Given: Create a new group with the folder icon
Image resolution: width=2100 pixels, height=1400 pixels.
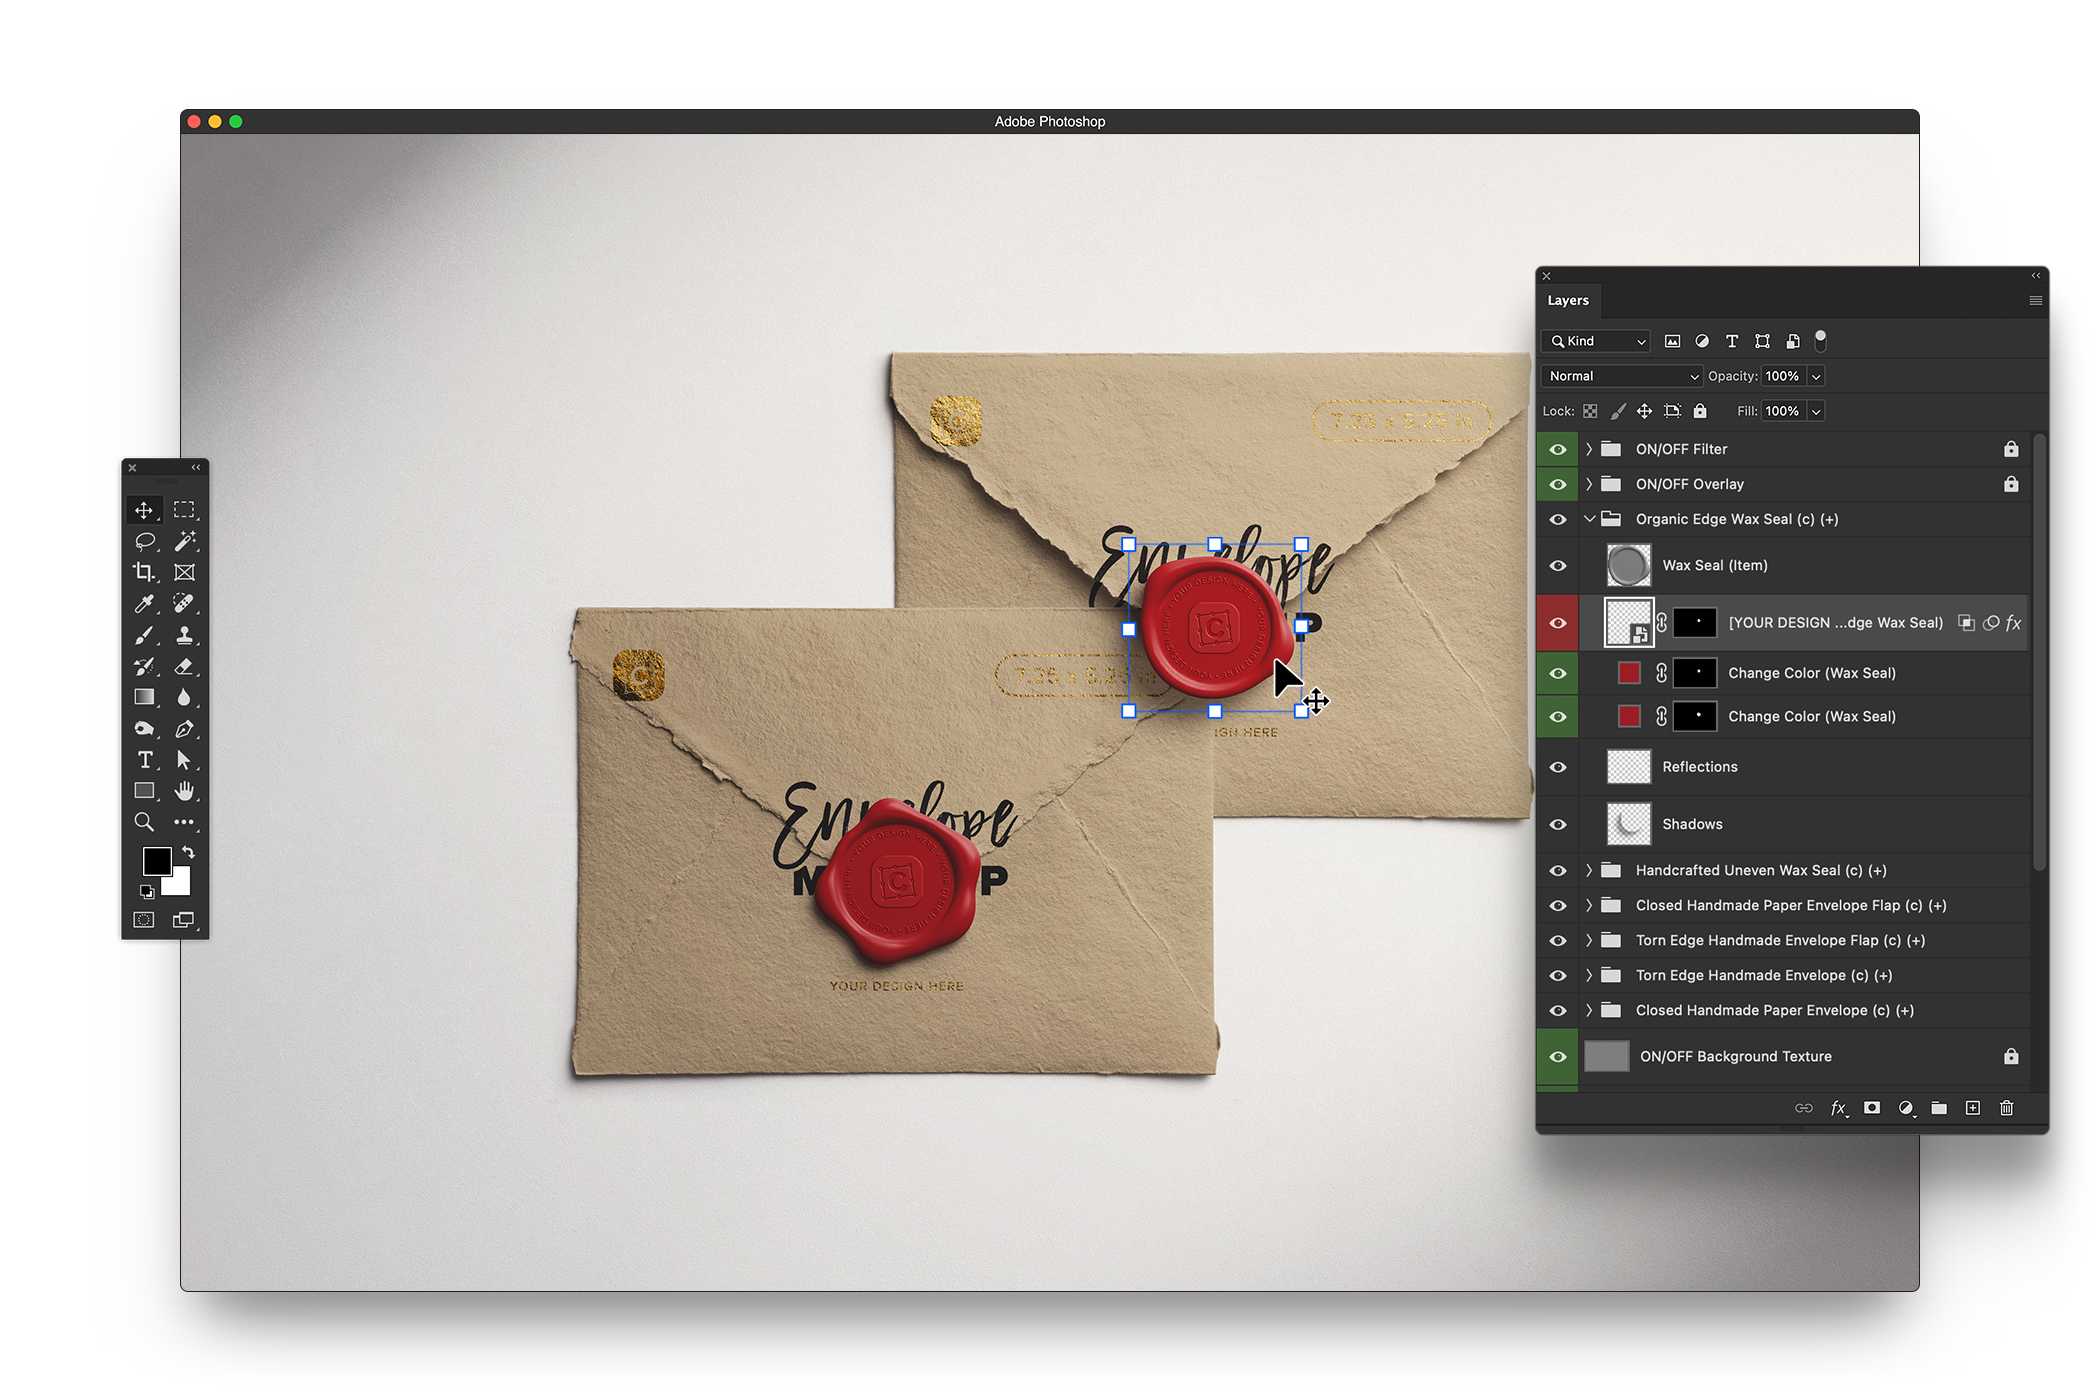Looking at the screenshot, I should pos(1939,1108).
